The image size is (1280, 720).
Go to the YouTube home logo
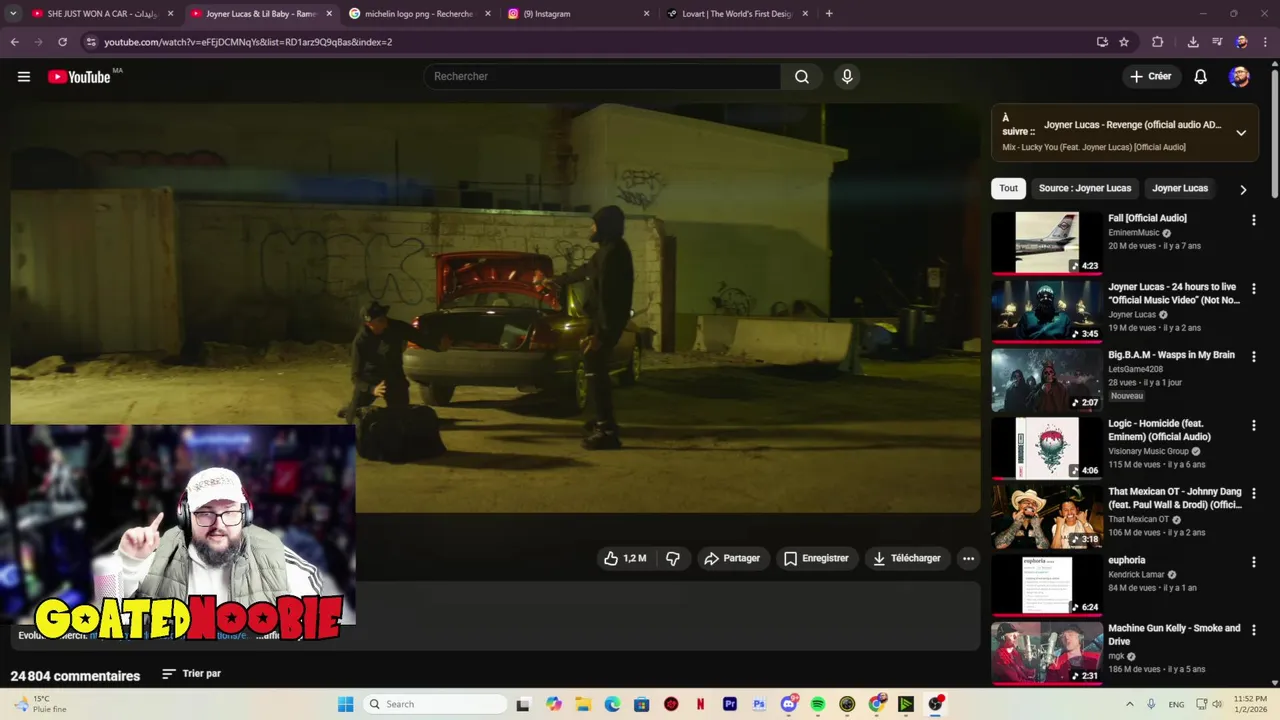(79, 77)
